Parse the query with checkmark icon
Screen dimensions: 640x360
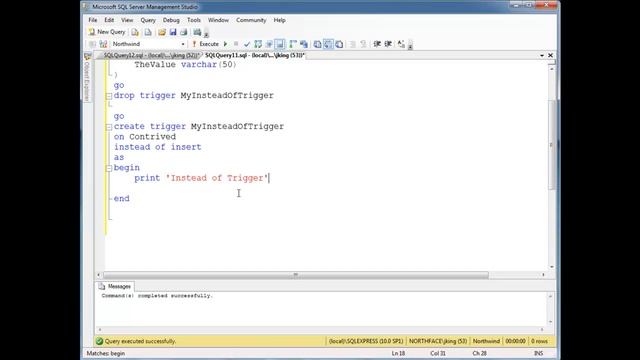click(247, 44)
